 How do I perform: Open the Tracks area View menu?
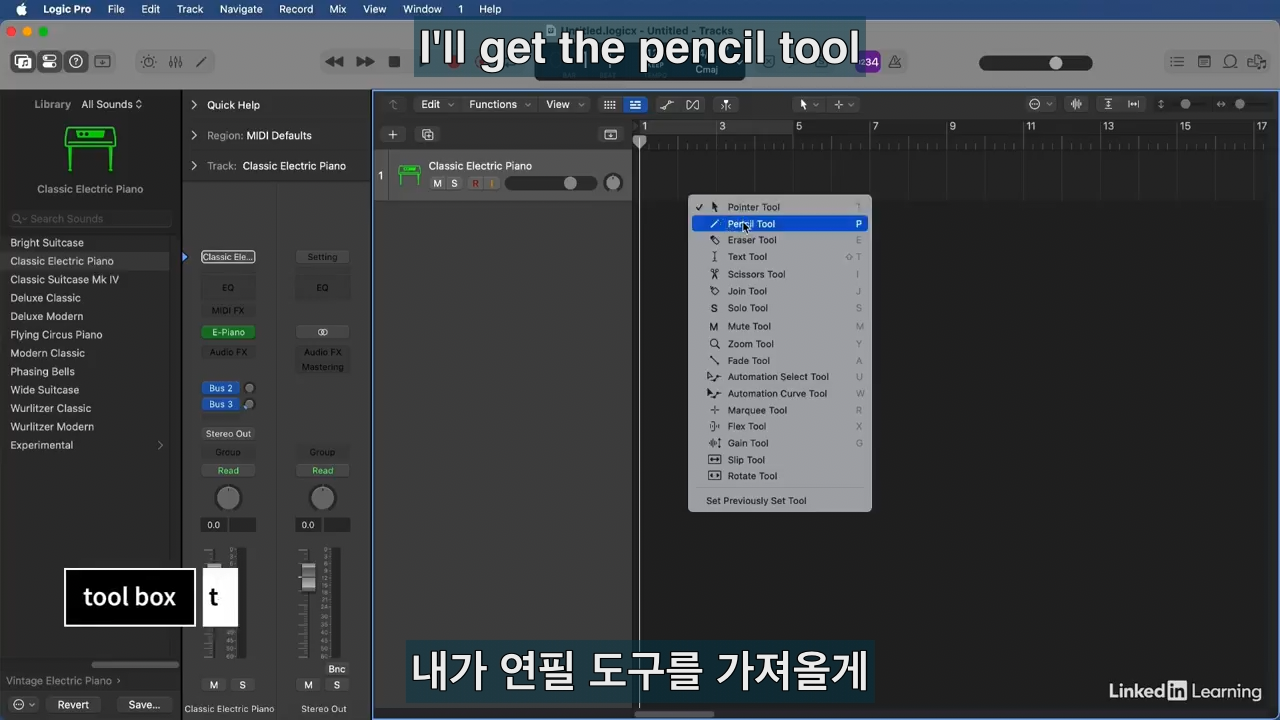click(564, 104)
